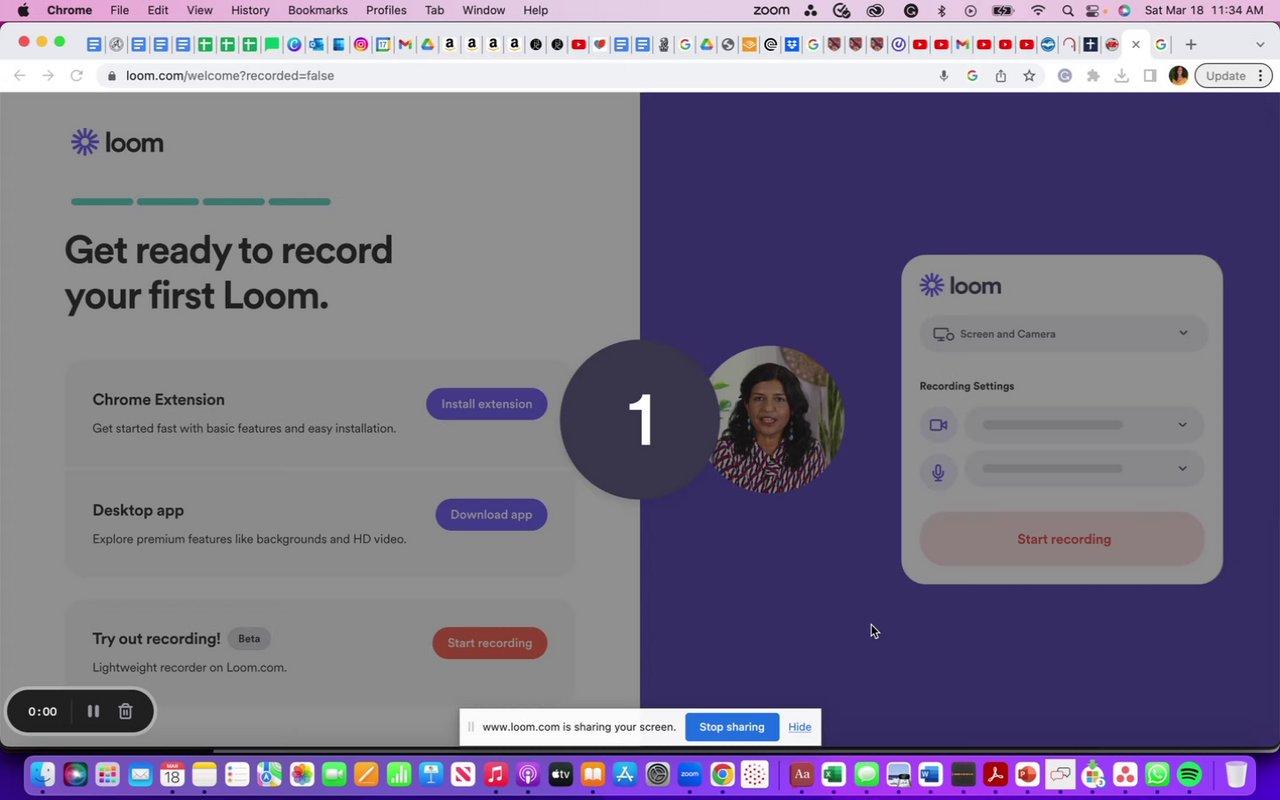The width and height of the screenshot is (1280, 800).
Task: Open Spotlight search in menu bar
Action: pyautogui.click(x=1068, y=10)
